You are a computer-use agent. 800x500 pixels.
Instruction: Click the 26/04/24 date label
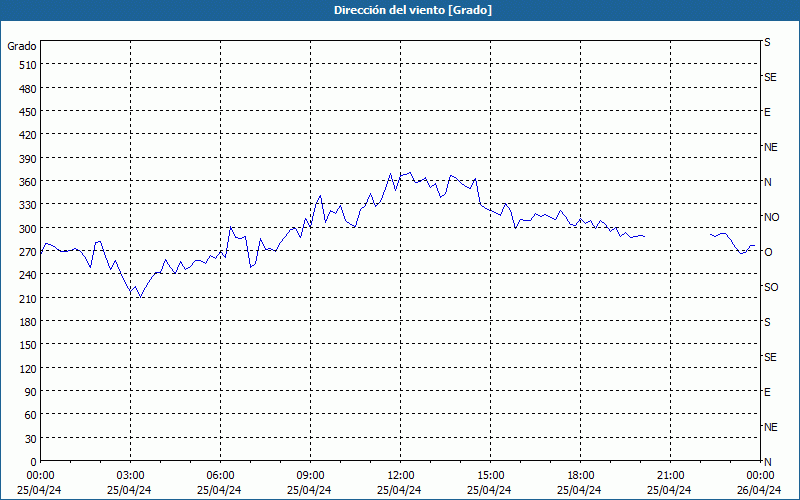click(759, 490)
